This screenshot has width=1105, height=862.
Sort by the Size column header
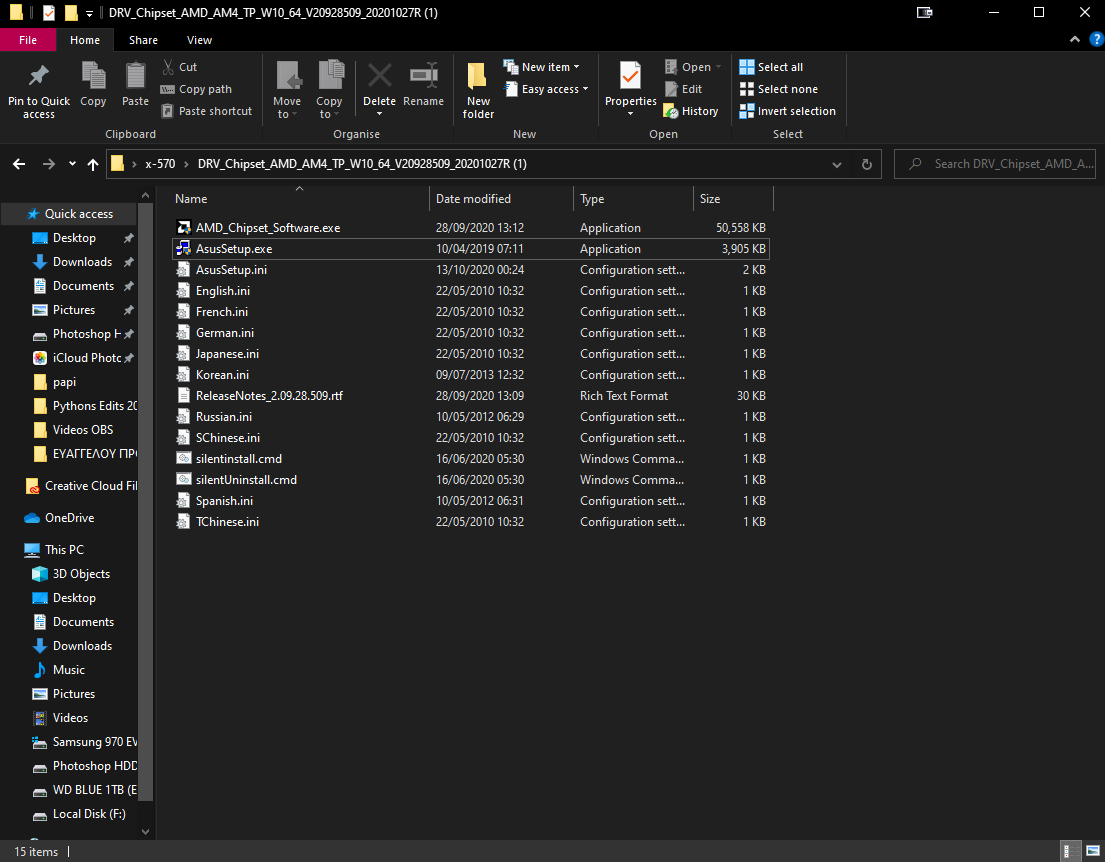coord(733,199)
